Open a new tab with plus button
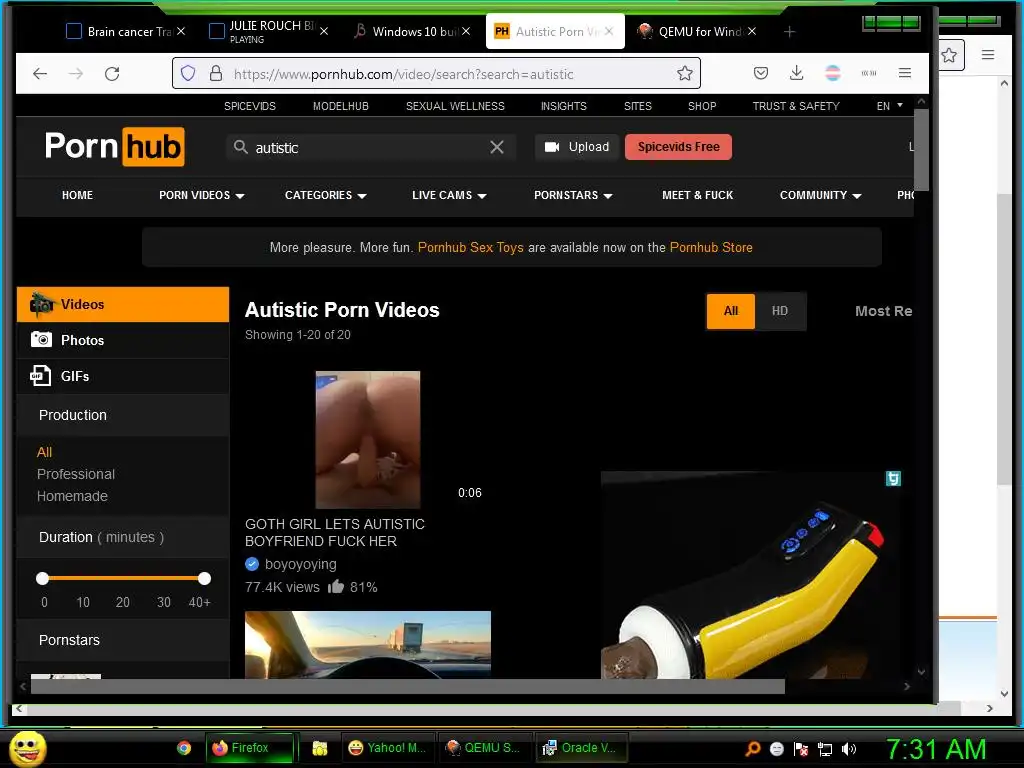The image size is (1024, 768). (x=790, y=31)
